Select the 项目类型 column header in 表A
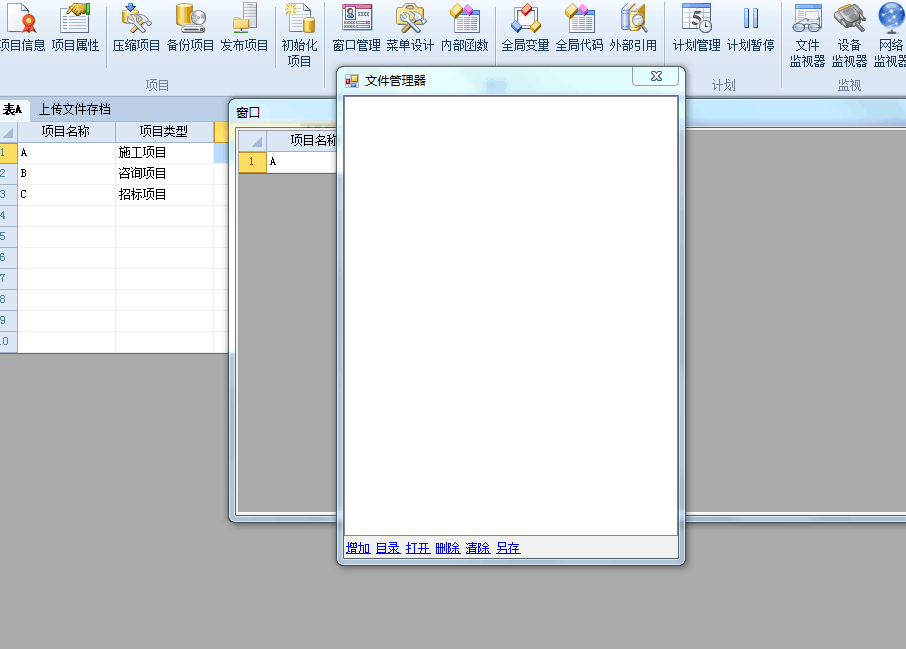906x649 pixels. pyautogui.click(x=165, y=132)
